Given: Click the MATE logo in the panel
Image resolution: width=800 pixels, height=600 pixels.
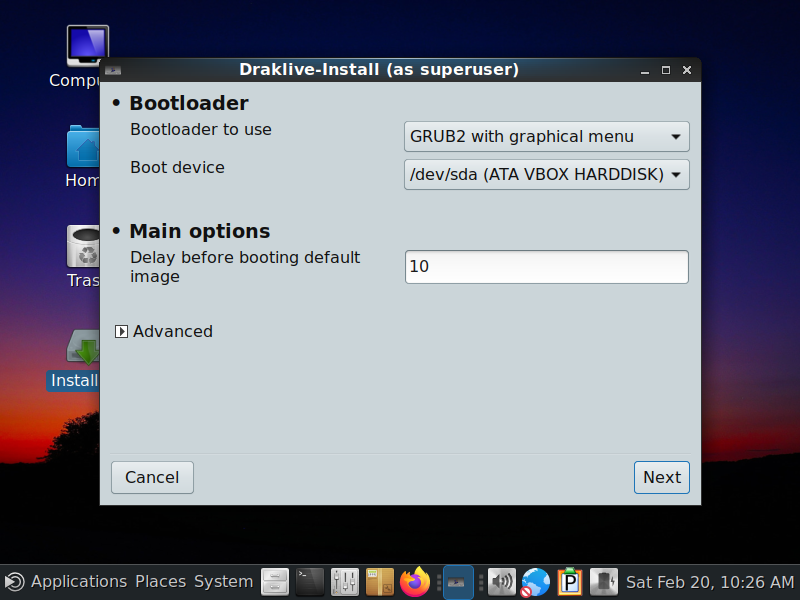Looking at the screenshot, I should 14,582.
